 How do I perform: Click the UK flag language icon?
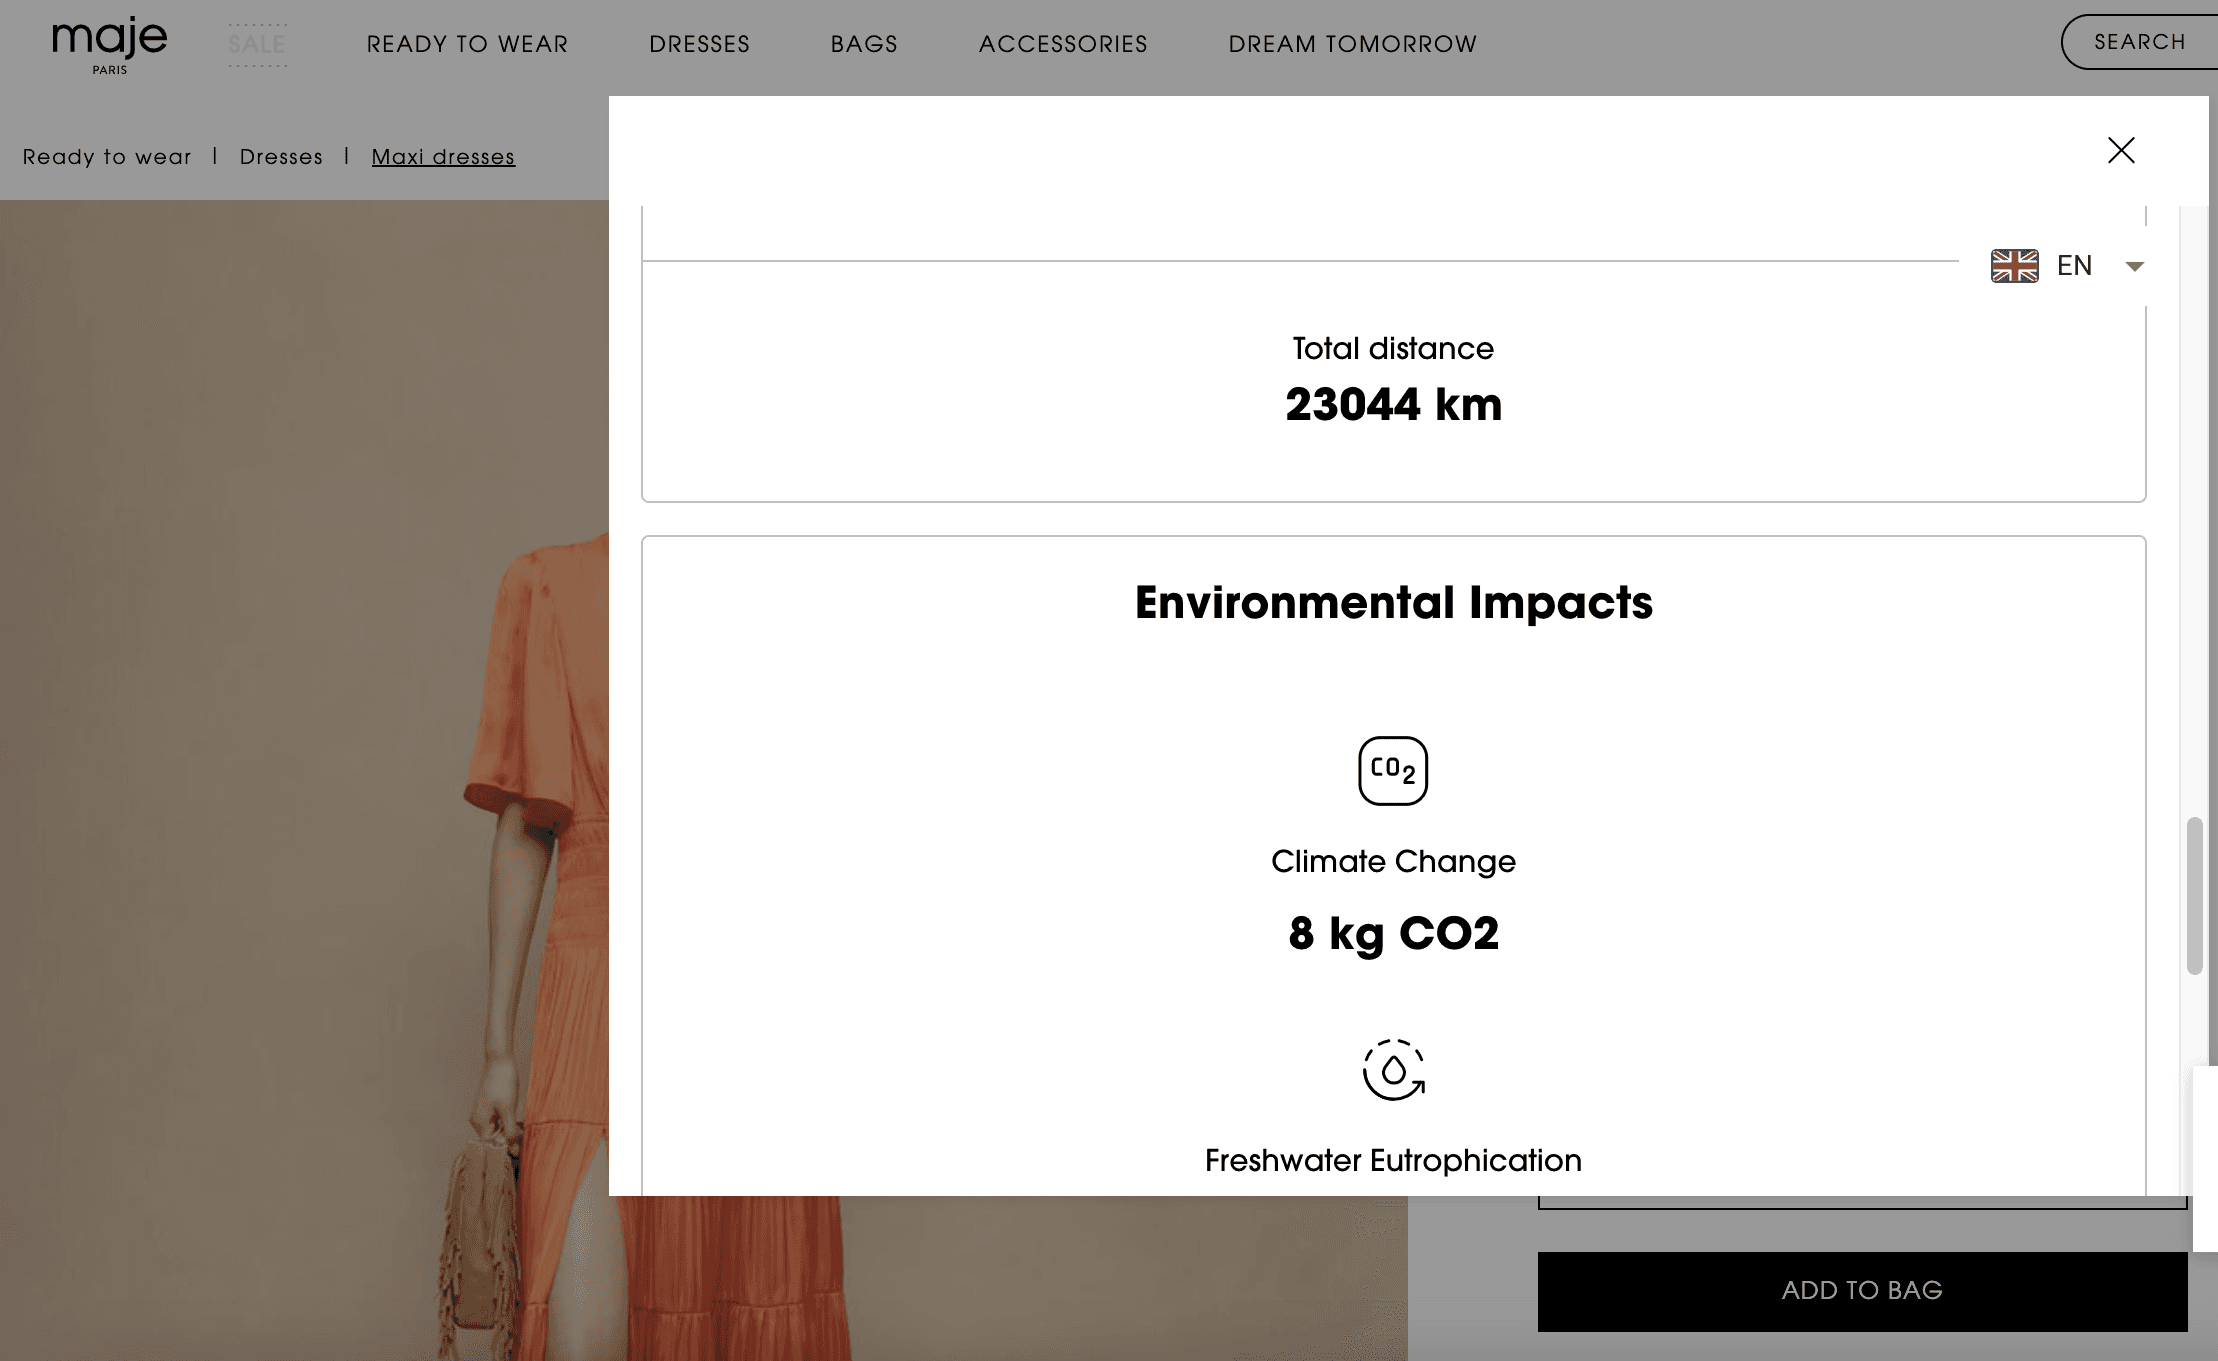(2014, 266)
